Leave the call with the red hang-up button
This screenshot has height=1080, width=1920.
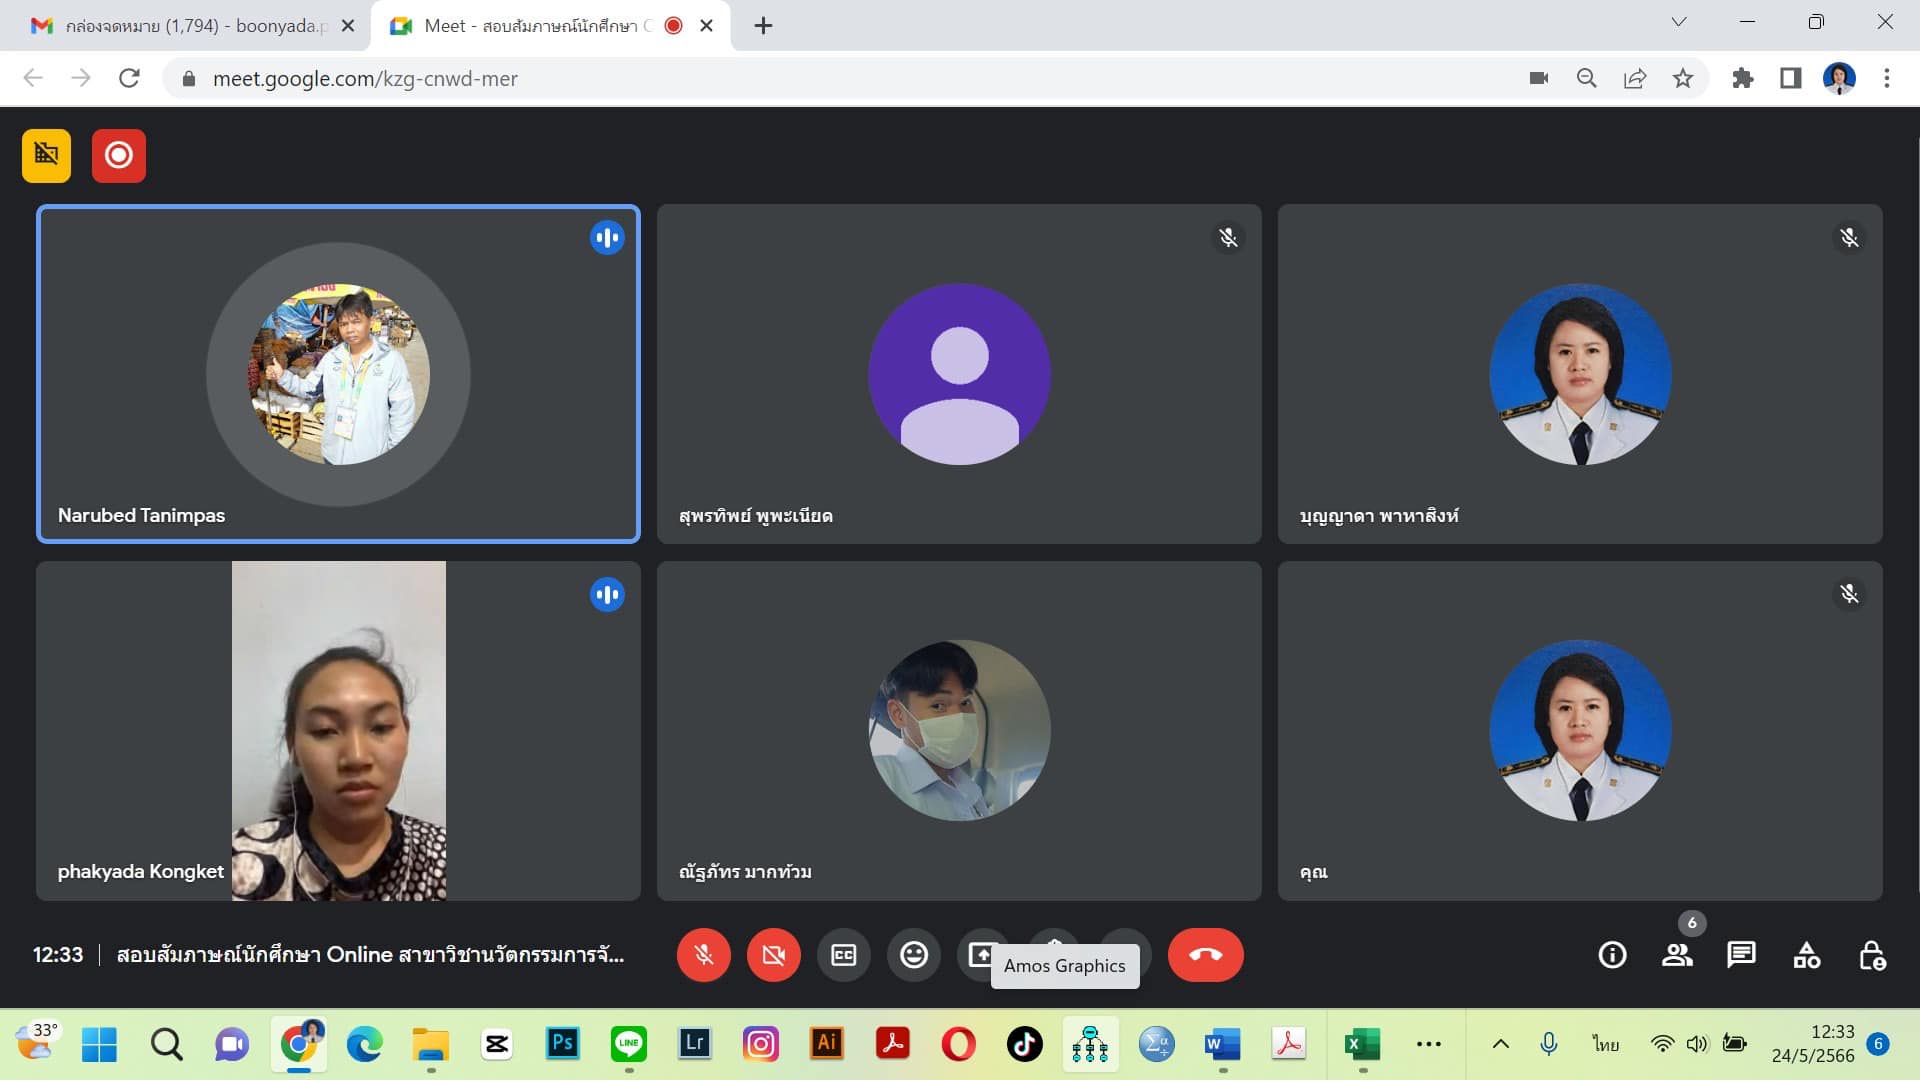(1205, 955)
